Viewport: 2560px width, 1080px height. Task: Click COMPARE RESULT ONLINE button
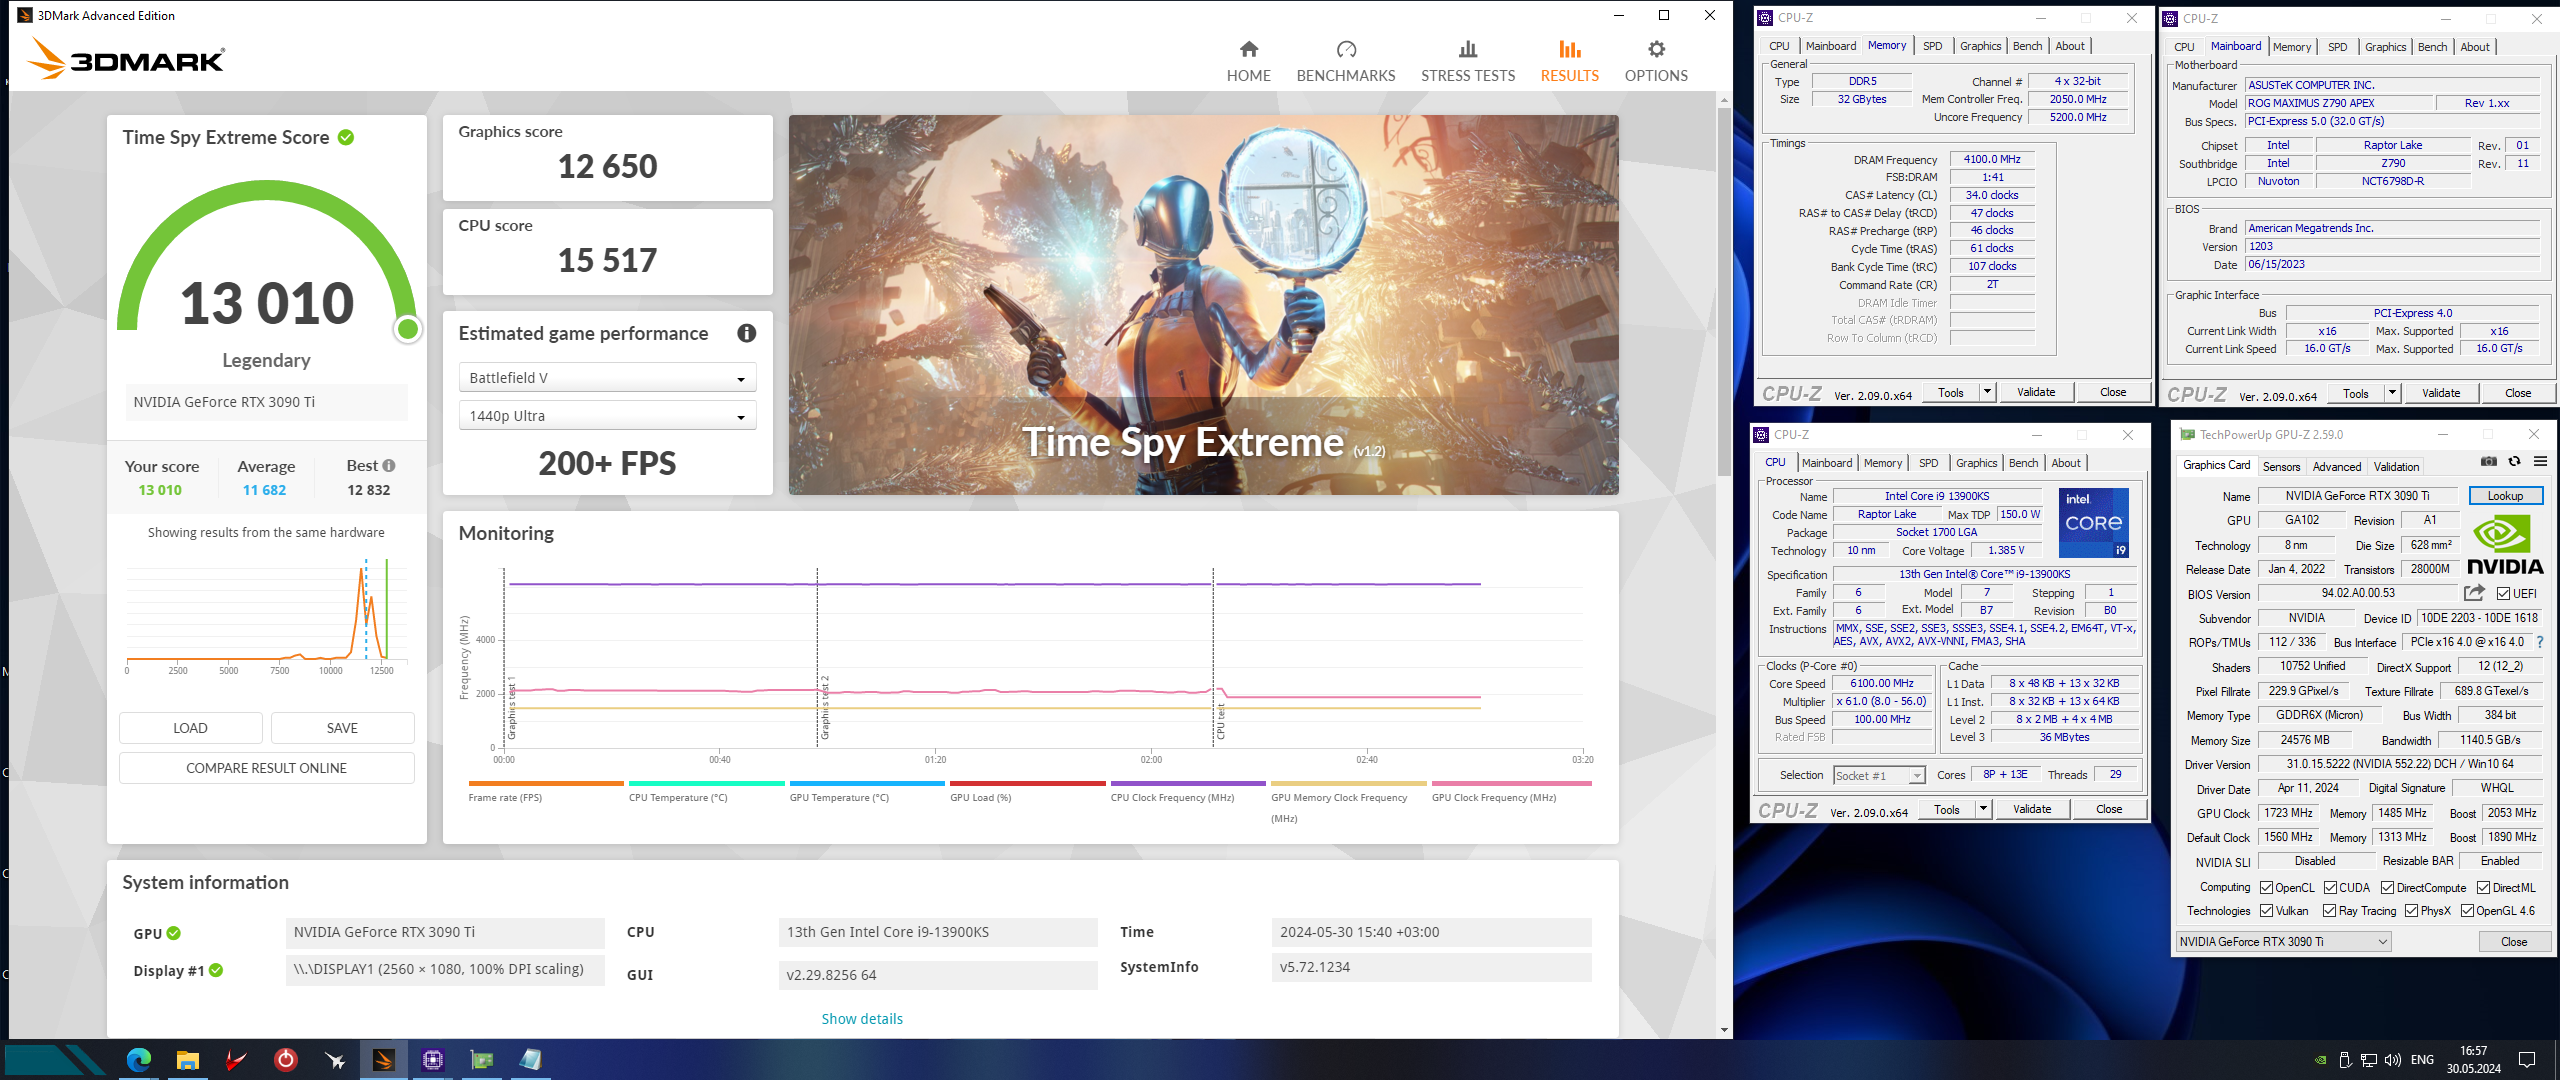(x=266, y=768)
